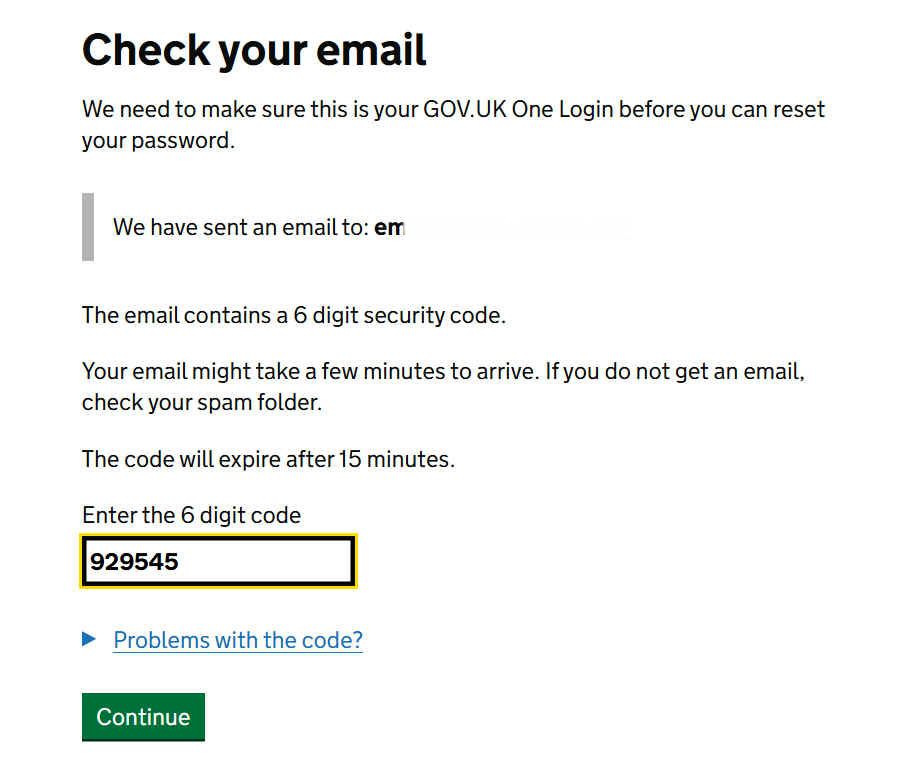Click the "Enter the 6 digit code" label

(191, 515)
